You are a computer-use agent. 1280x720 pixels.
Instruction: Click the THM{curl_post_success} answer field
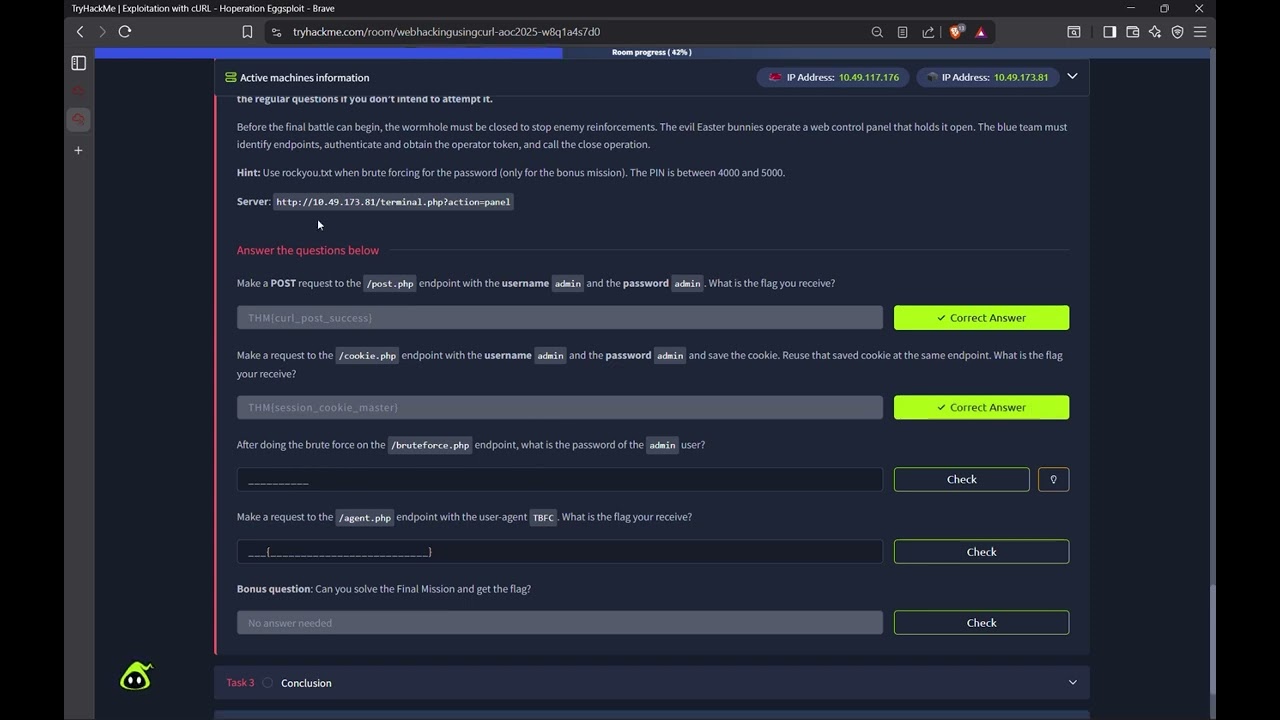click(560, 318)
